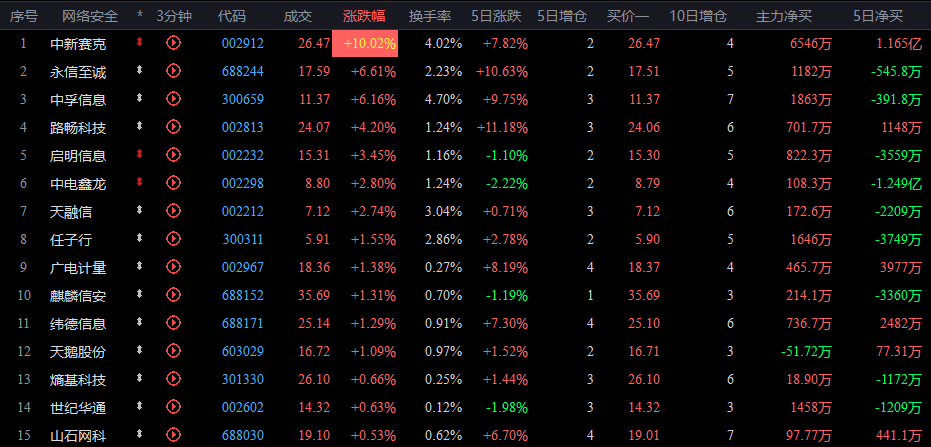
Task: Open 3-minute chart icon for 永信至诚
Action: click(x=173, y=71)
